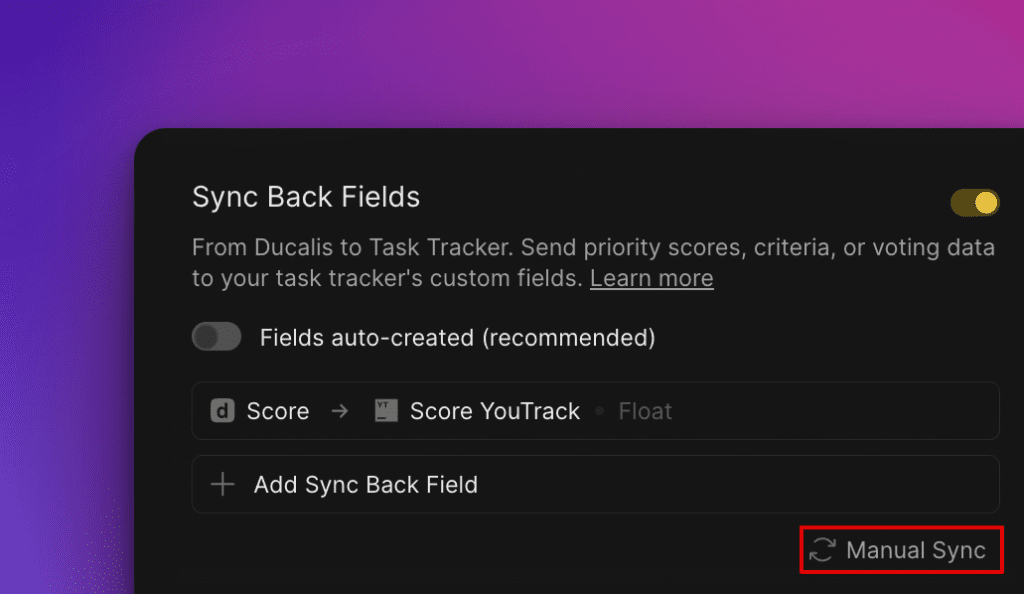Start a Manual Sync
Viewport: 1024px width, 594px height.
(x=901, y=550)
